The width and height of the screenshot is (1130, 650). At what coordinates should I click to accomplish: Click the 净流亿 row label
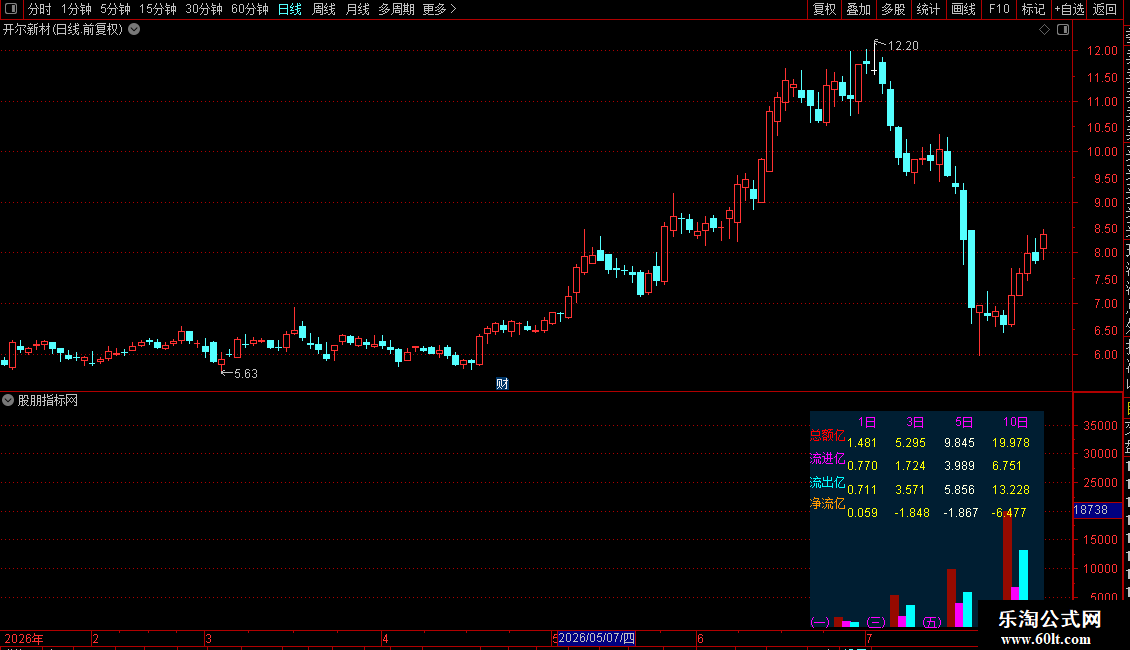click(827, 504)
